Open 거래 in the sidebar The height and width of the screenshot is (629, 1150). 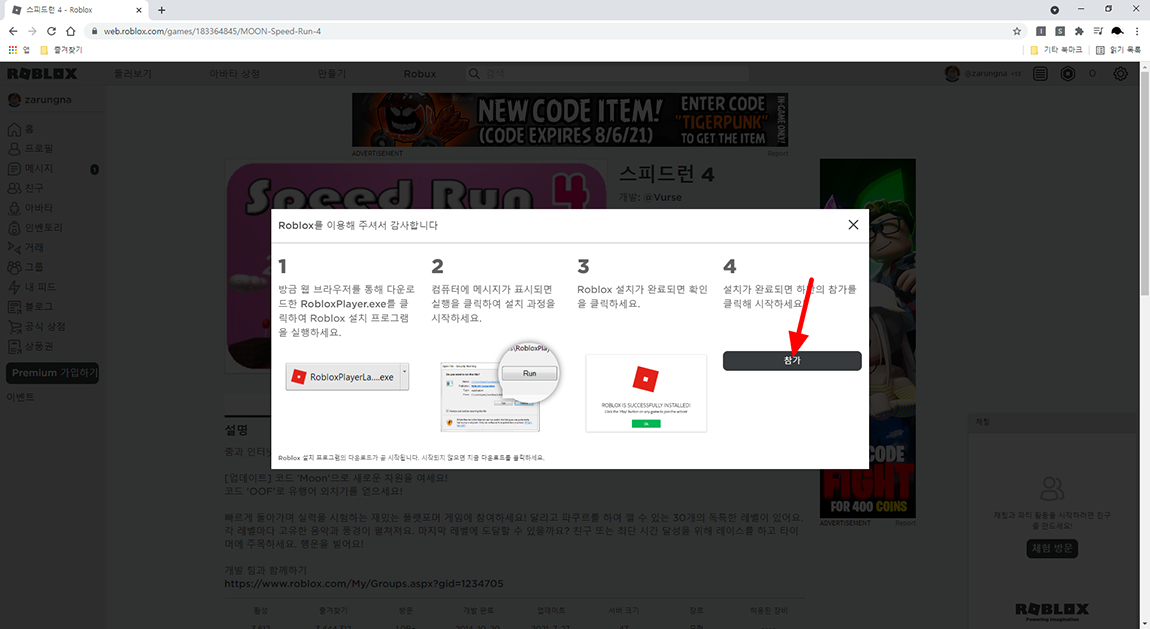[25, 248]
